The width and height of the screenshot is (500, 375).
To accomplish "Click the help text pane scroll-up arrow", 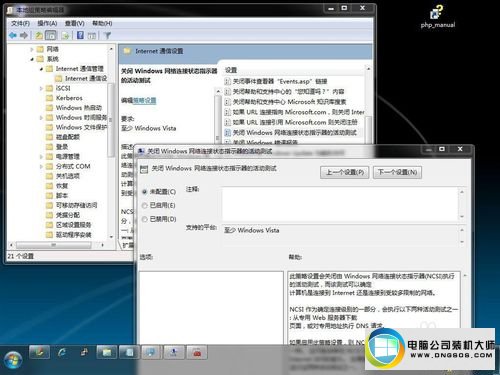I will pos(465,276).
